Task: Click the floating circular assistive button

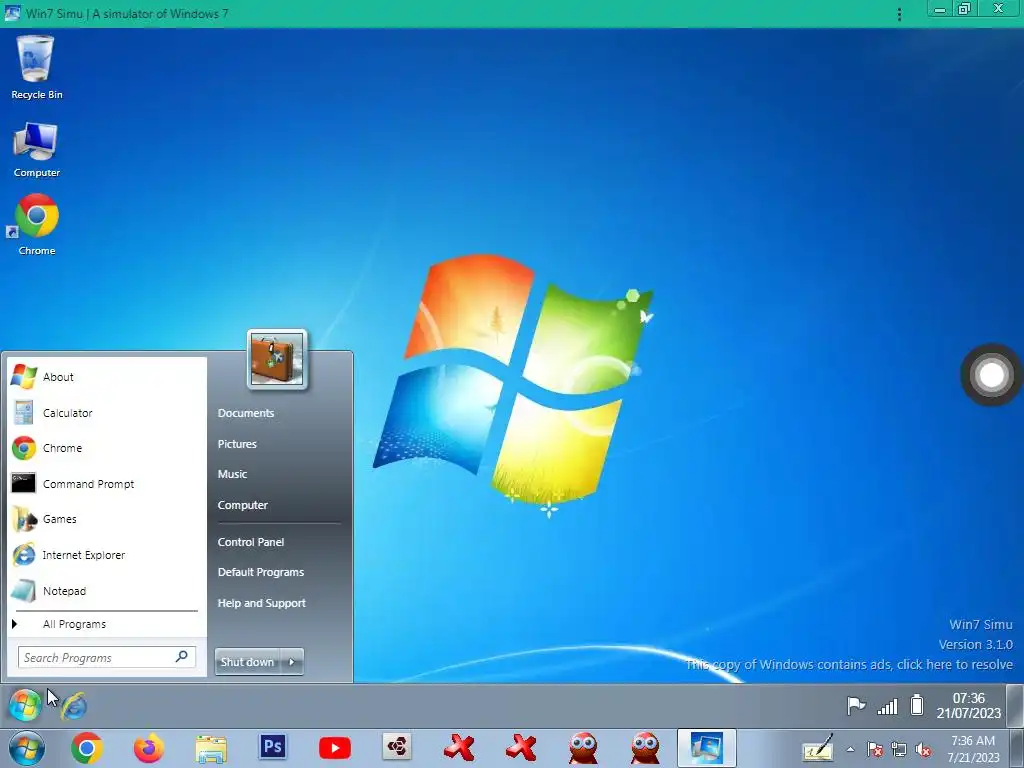Action: pos(991,375)
